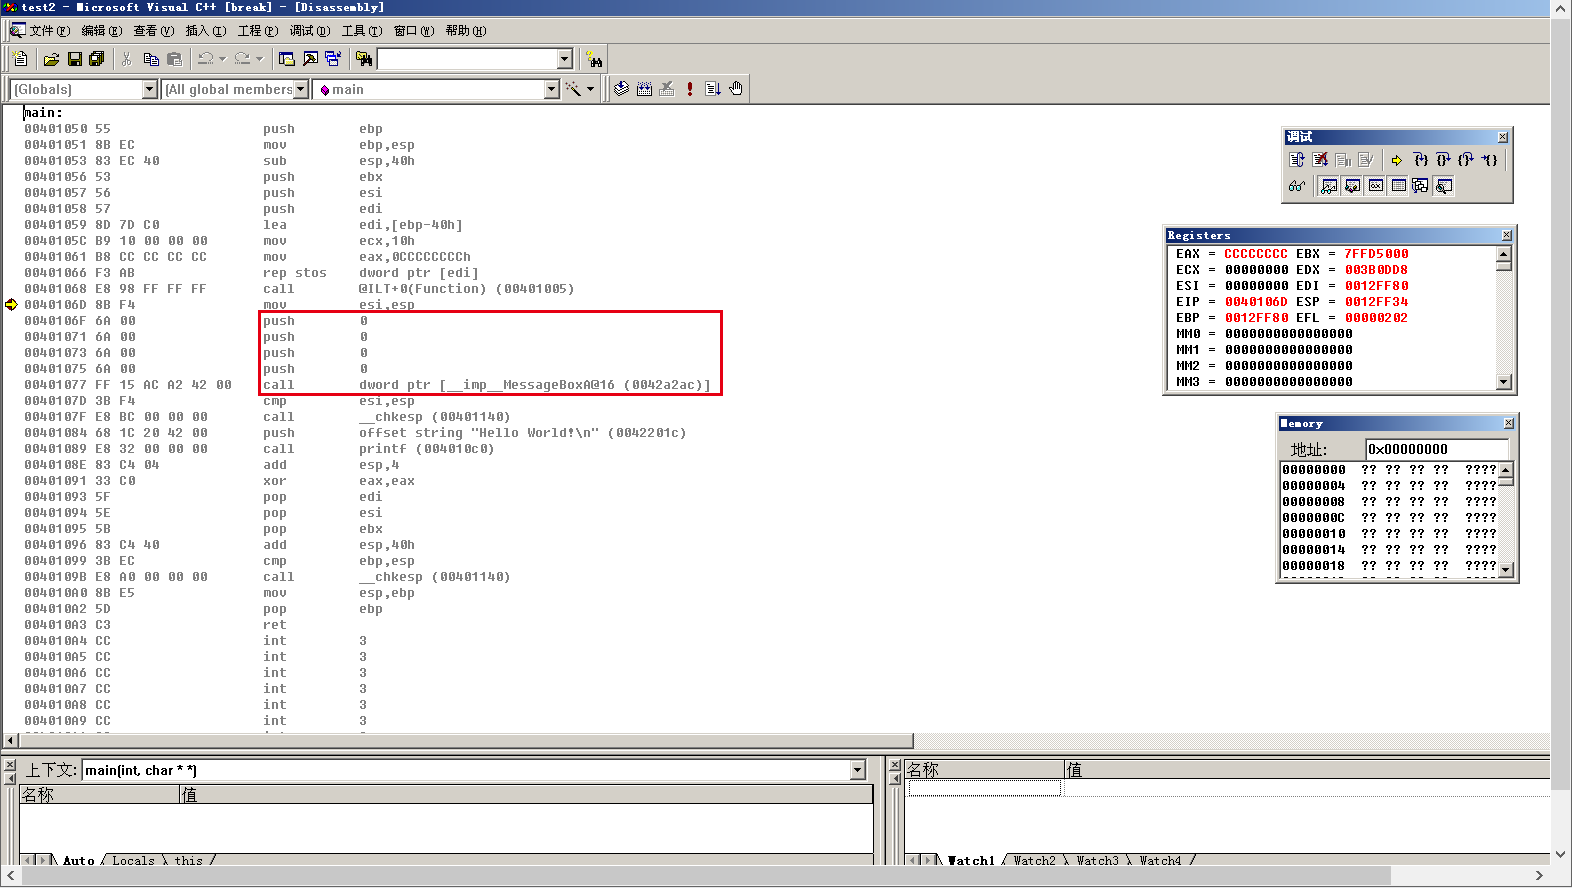Create a new text file from toolbar
The width and height of the screenshot is (1573, 888).
tap(20, 59)
